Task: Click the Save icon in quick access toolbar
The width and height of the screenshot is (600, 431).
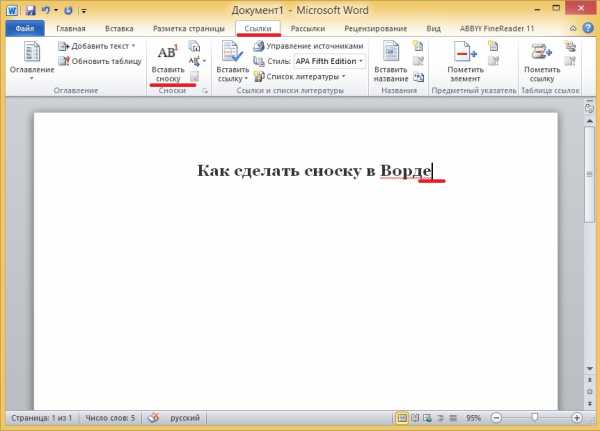Action: click(31, 10)
